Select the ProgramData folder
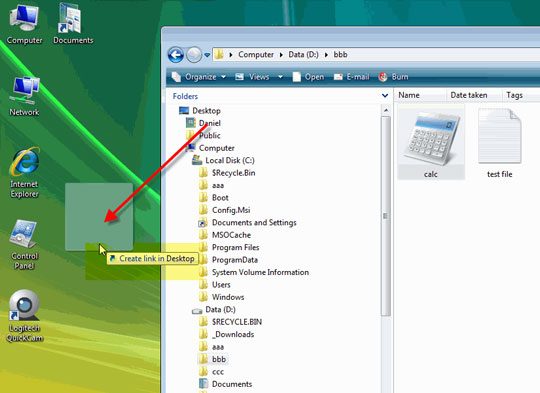This screenshot has height=393, width=540. click(228, 260)
